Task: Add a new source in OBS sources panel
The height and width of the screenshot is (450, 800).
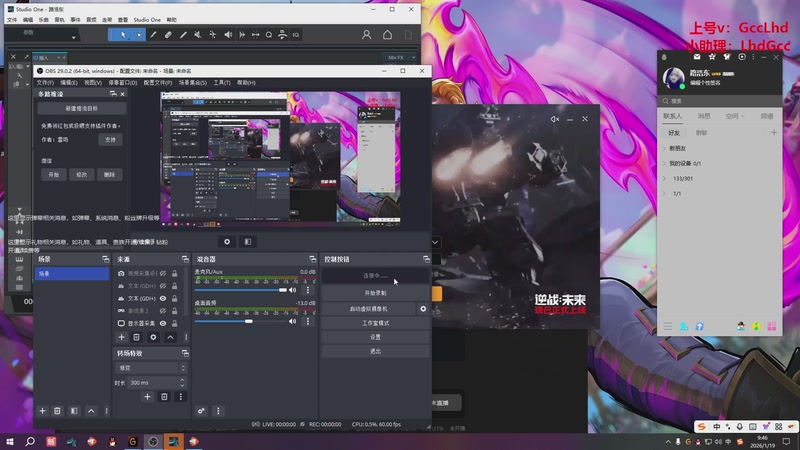Action: tap(121, 337)
